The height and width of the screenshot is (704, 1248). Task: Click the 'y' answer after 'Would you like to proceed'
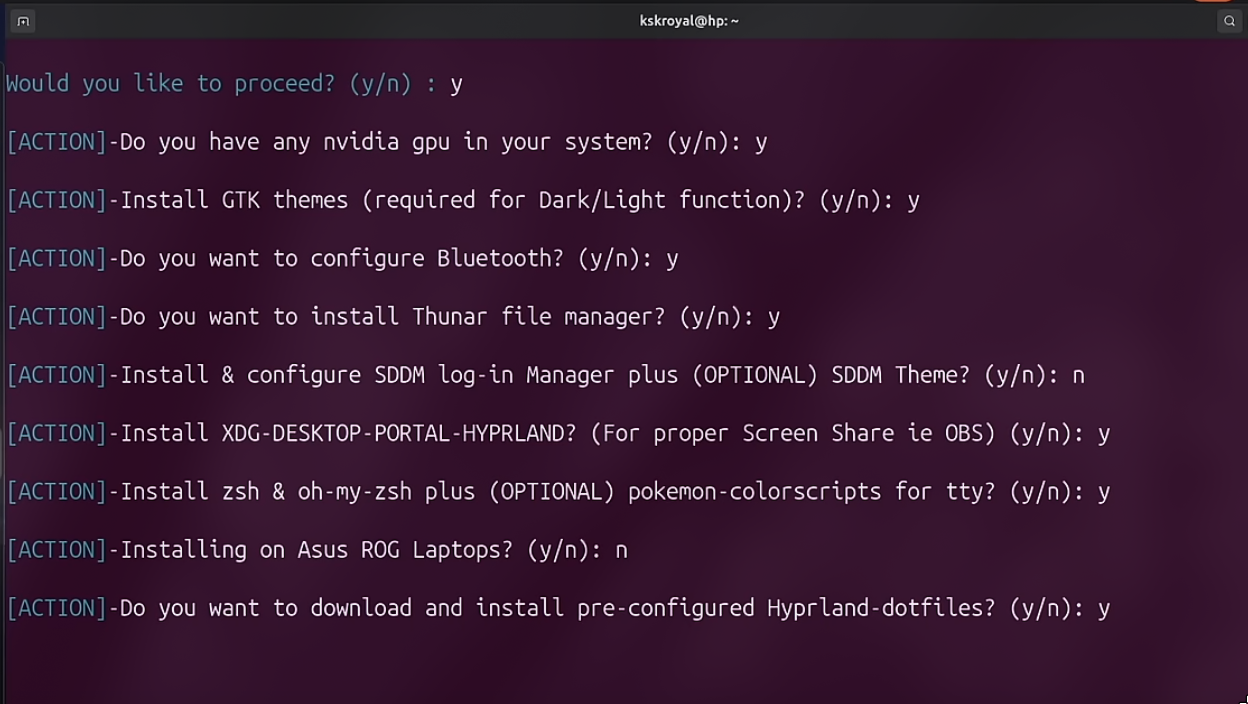click(456, 85)
